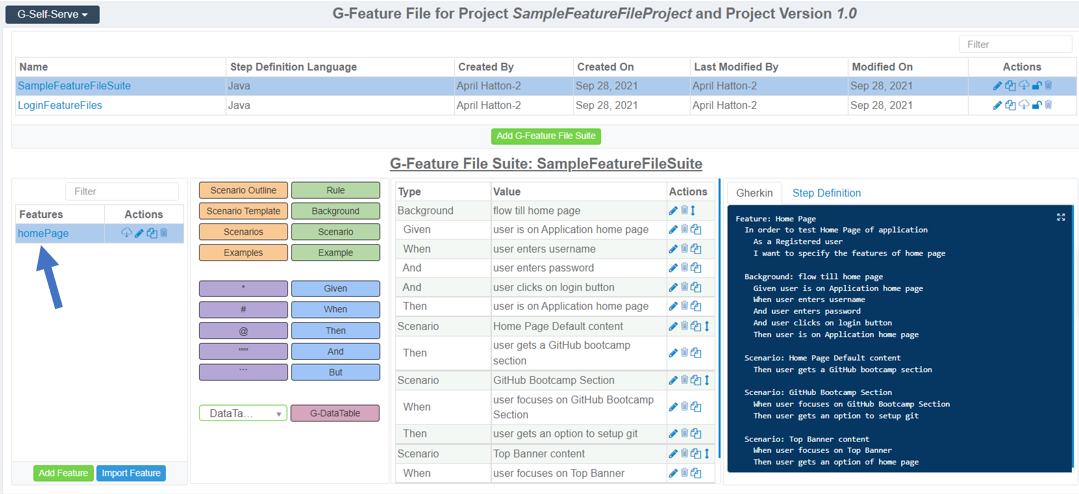Copy the SampleFeatureFileSuite suite
1079x494 pixels.
point(1009,86)
